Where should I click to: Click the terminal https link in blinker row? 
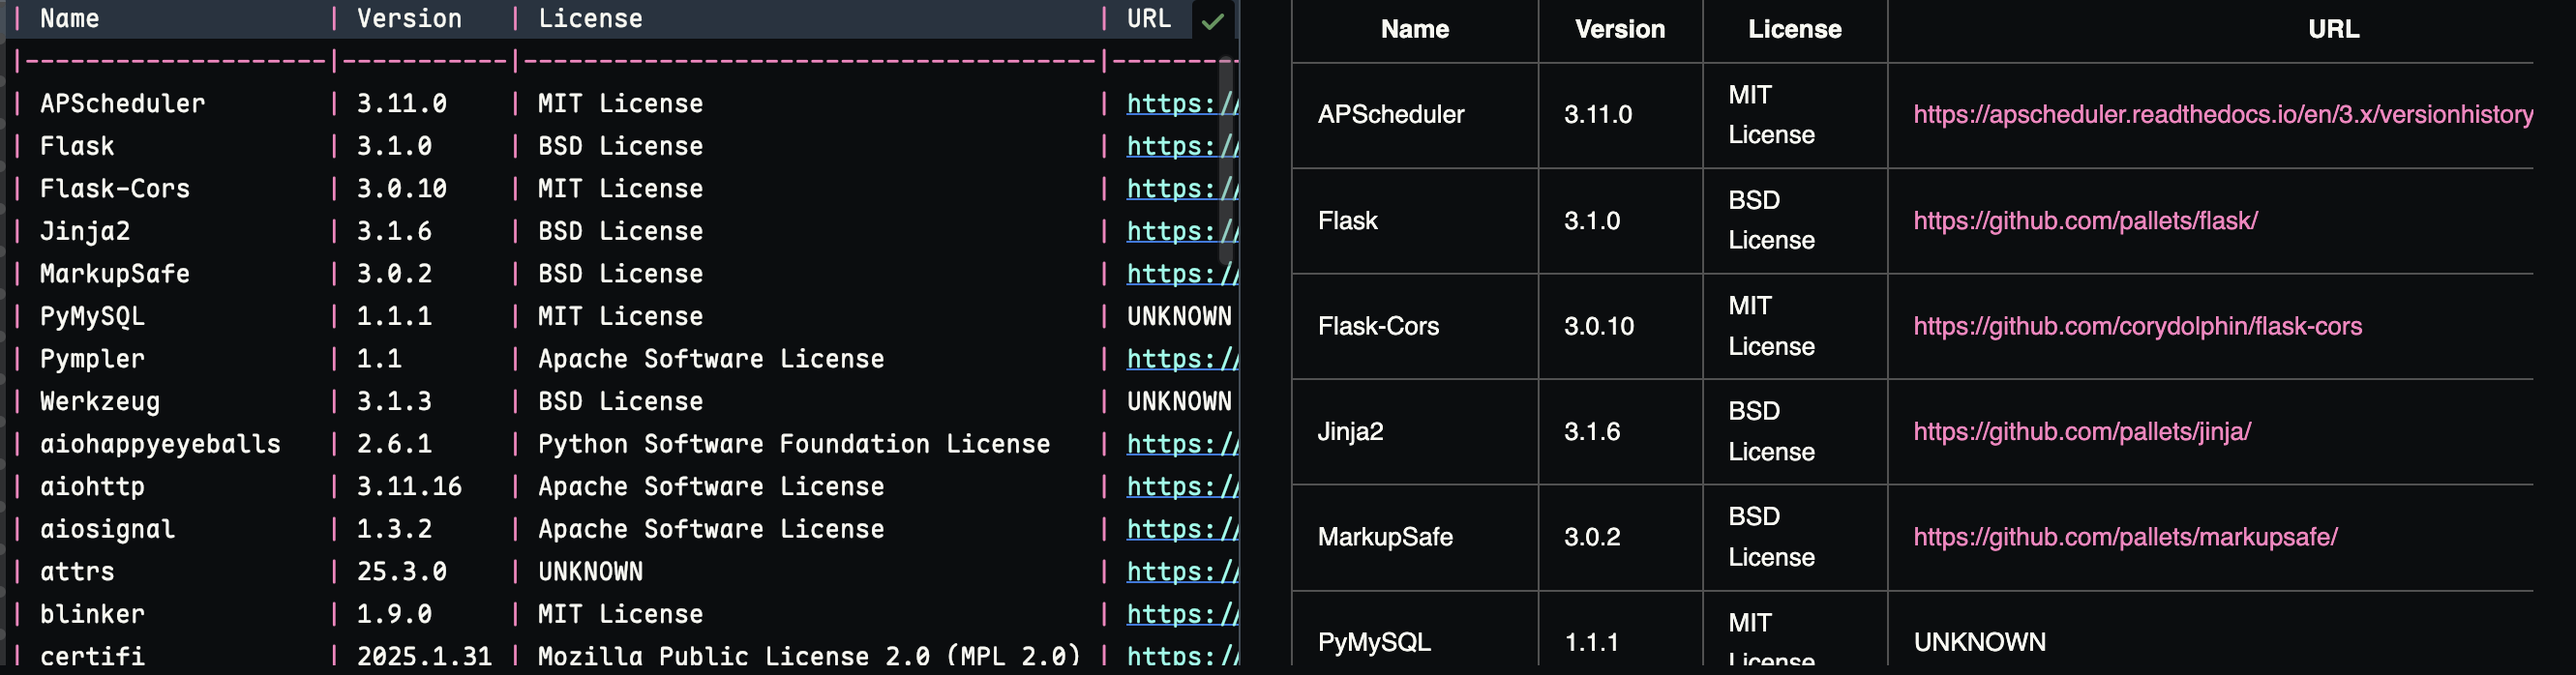pyautogui.click(x=1183, y=614)
